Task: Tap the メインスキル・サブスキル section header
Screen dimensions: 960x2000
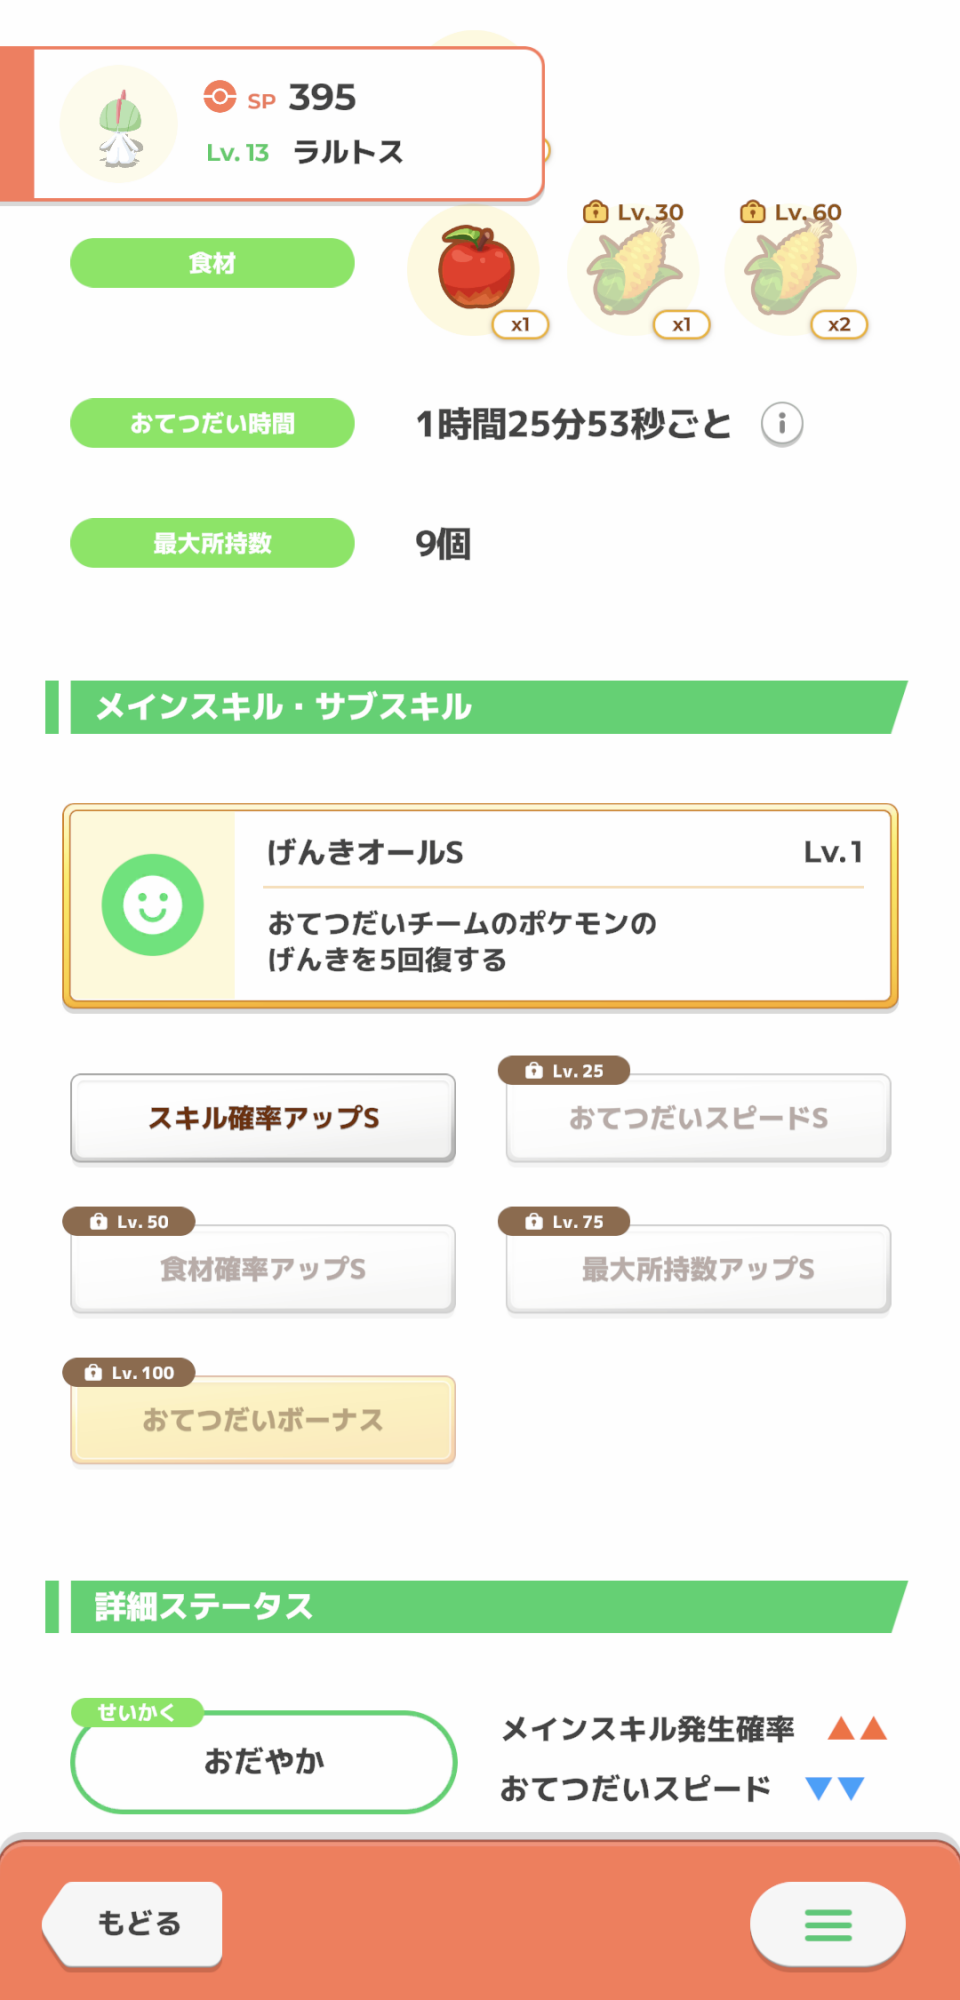Action: (x=478, y=707)
